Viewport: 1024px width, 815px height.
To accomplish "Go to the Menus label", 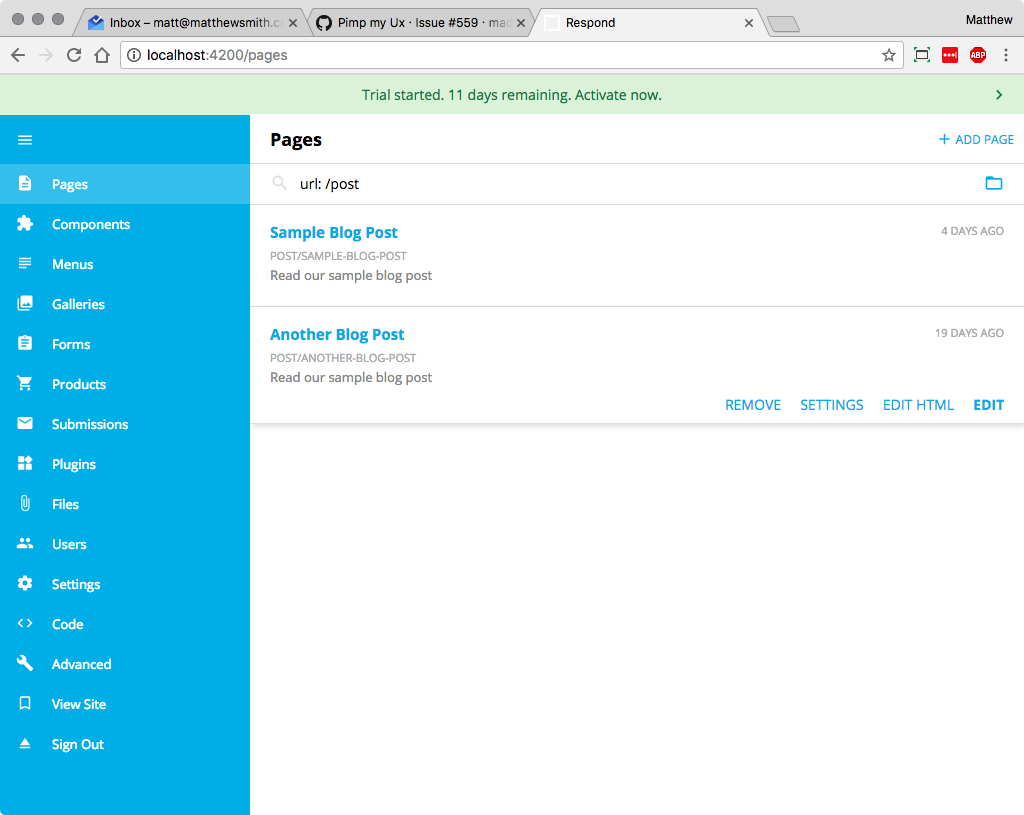I will (72, 264).
